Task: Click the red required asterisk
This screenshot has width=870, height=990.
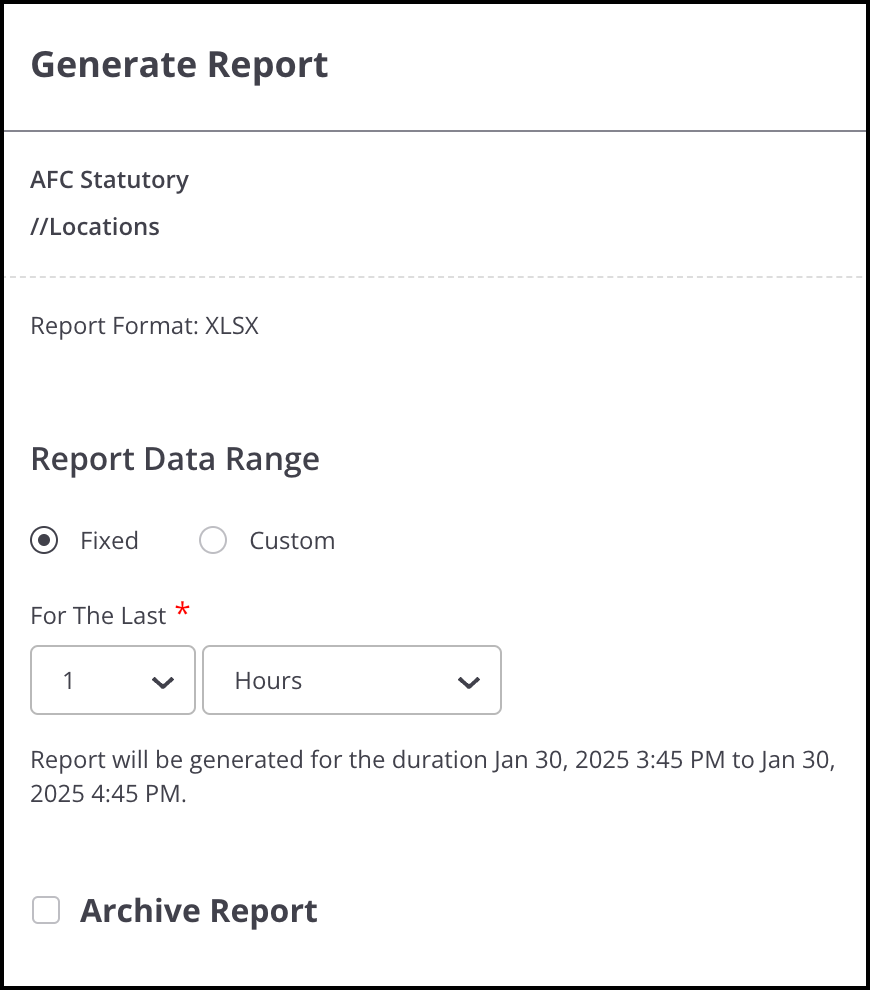Action: (x=182, y=611)
